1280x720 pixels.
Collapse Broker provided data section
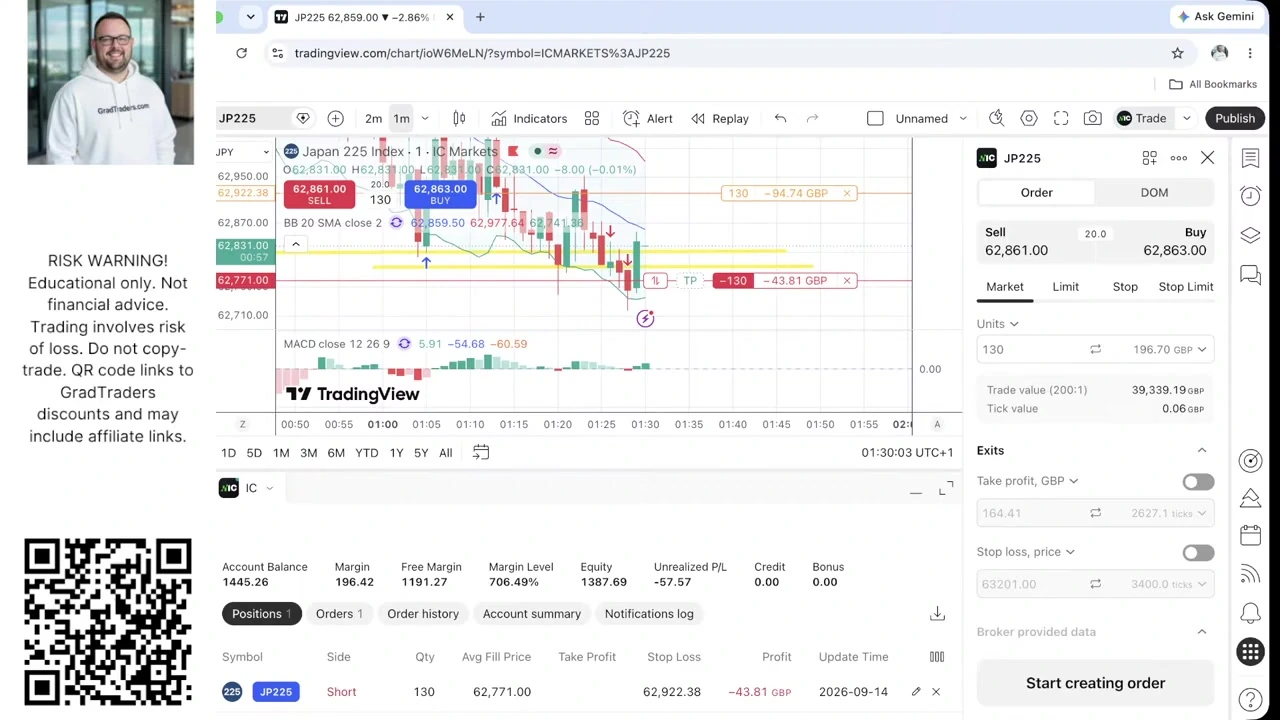click(x=1202, y=632)
